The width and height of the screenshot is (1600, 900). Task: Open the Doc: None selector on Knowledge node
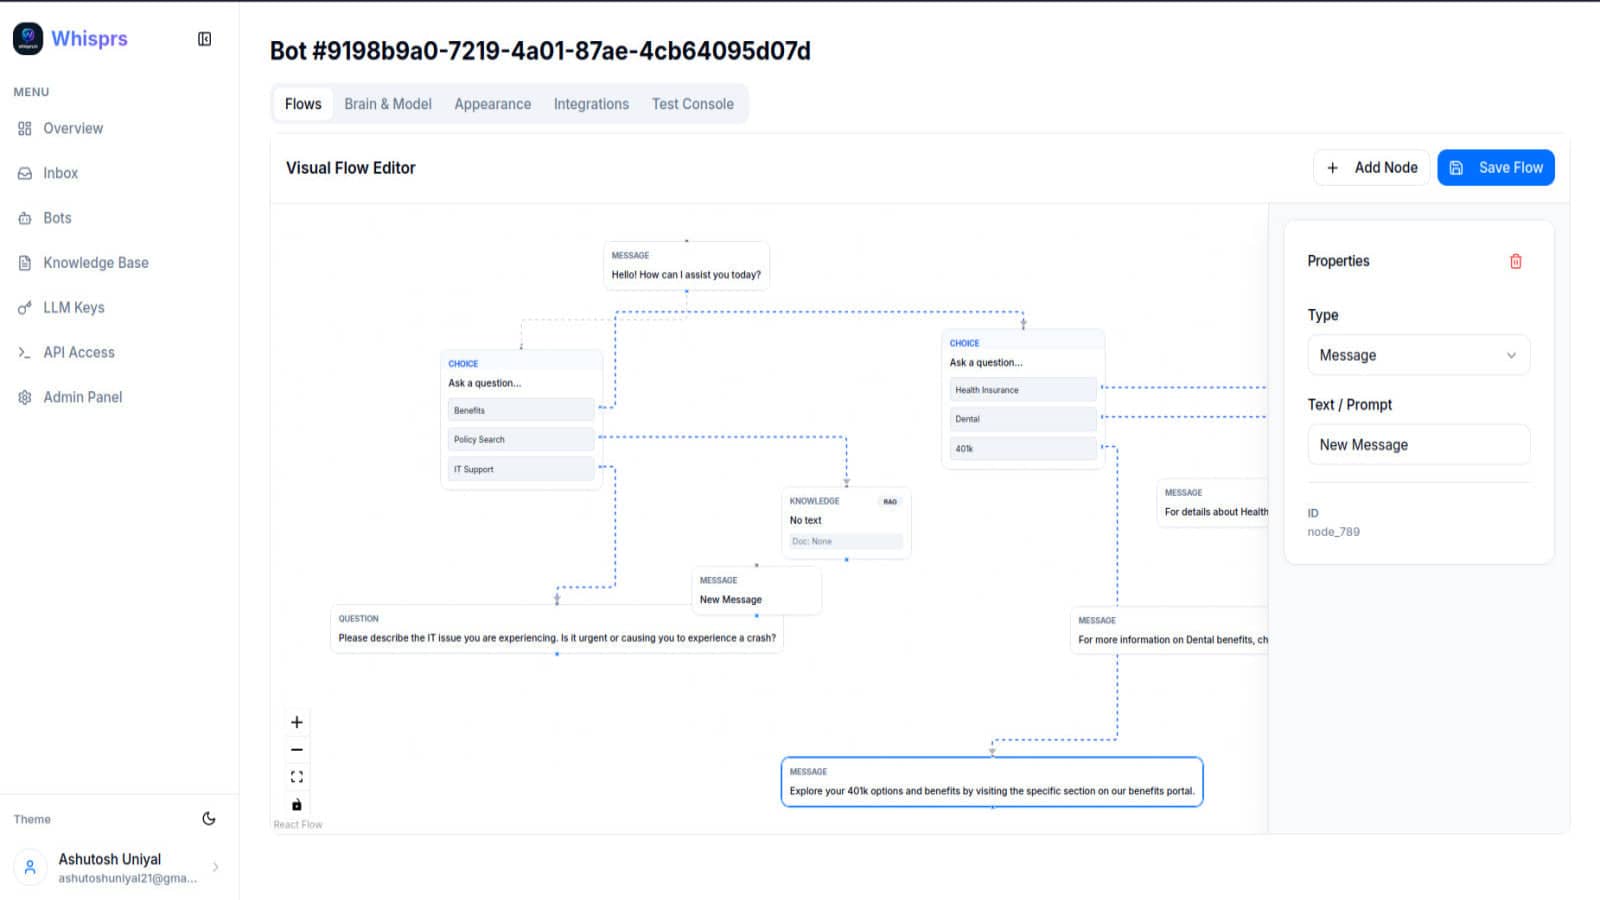tap(845, 541)
